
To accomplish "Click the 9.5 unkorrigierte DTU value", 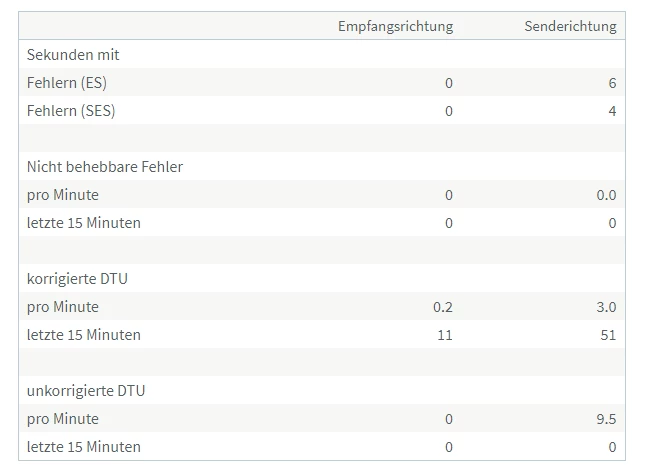I will (606, 419).
